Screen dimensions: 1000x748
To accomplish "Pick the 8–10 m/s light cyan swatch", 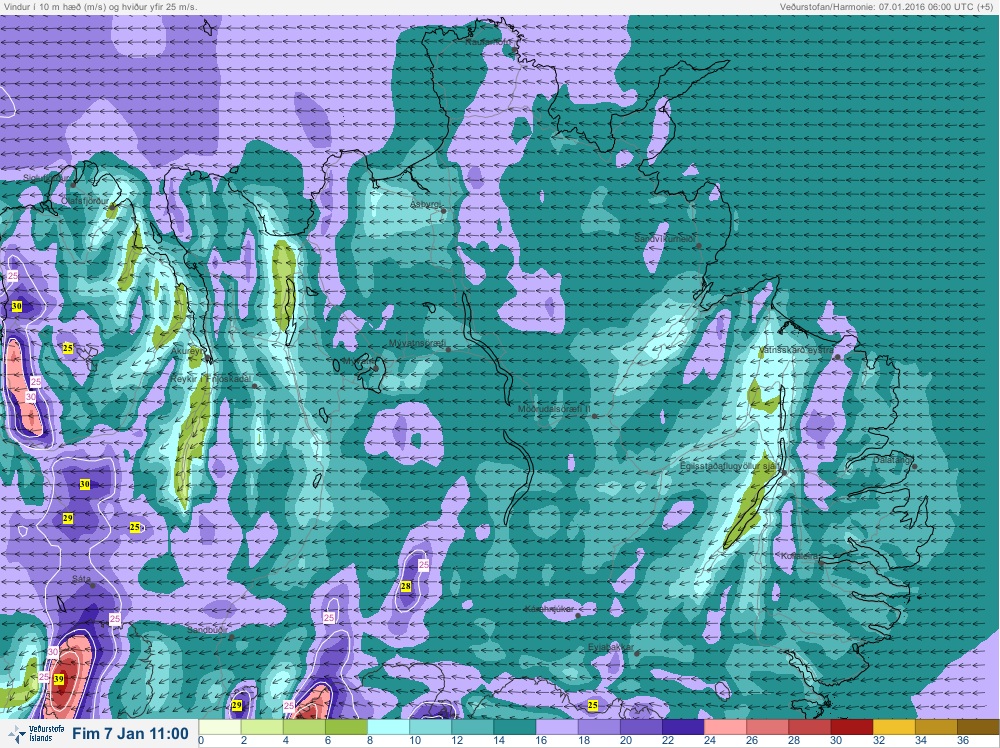I will [388, 727].
